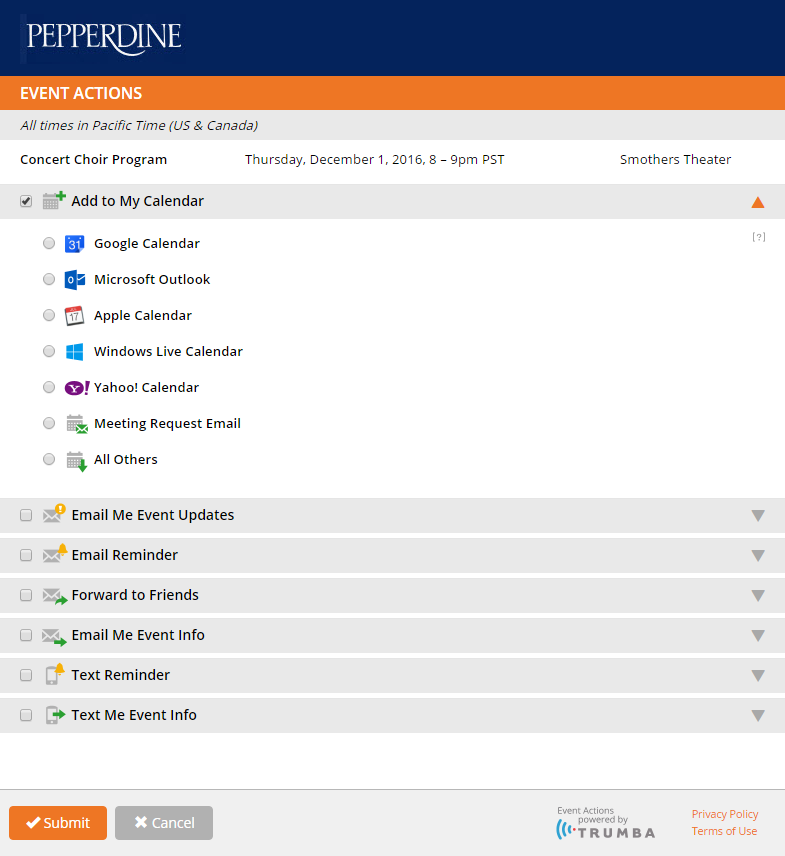Screen dimensions: 785x856
Task: Check the Email Me Event Updates checkbox
Action: click(26, 515)
